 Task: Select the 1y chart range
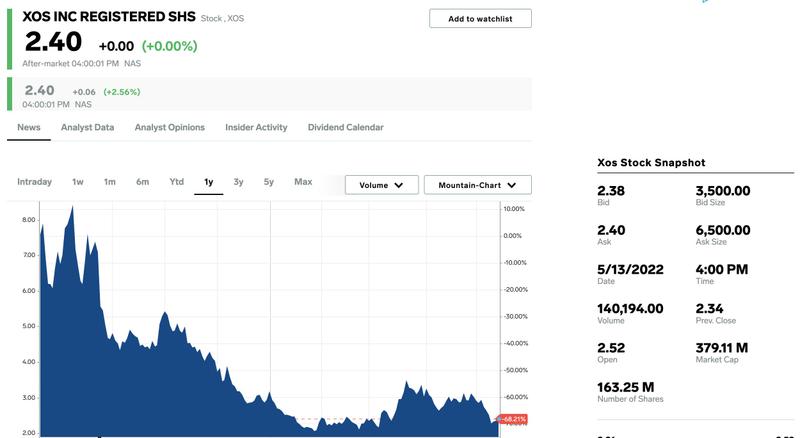pos(209,182)
